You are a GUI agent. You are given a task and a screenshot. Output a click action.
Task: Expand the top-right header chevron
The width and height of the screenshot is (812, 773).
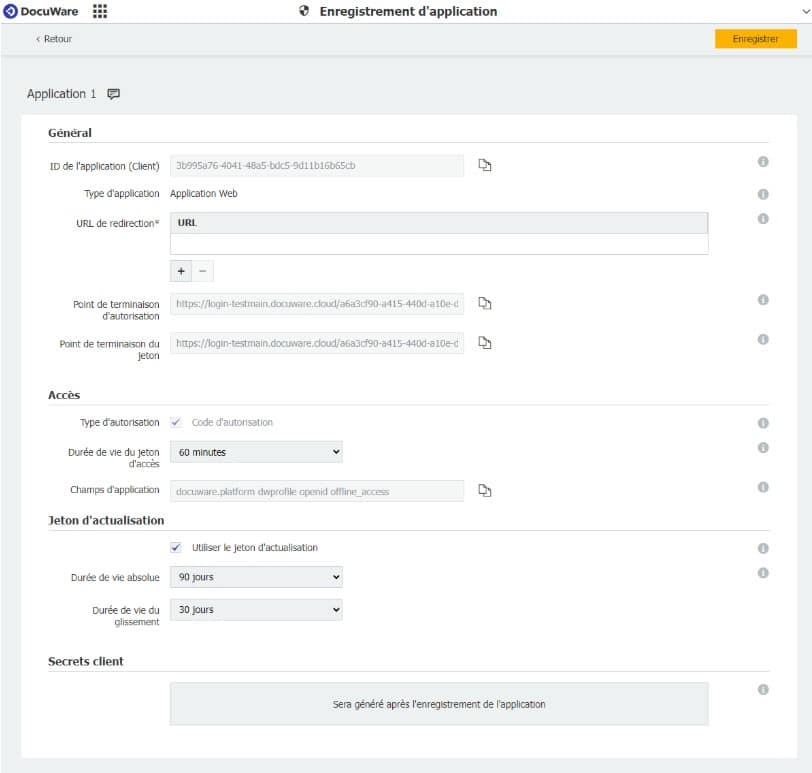tap(805, 12)
